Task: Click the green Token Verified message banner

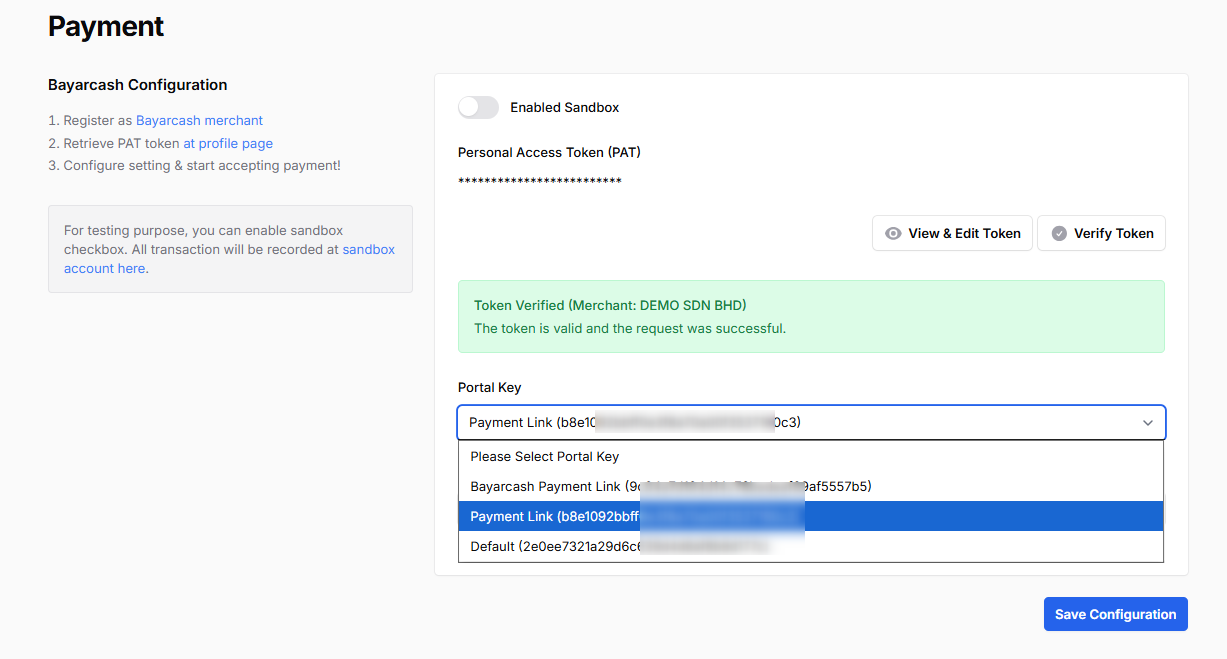Action: 810,316
